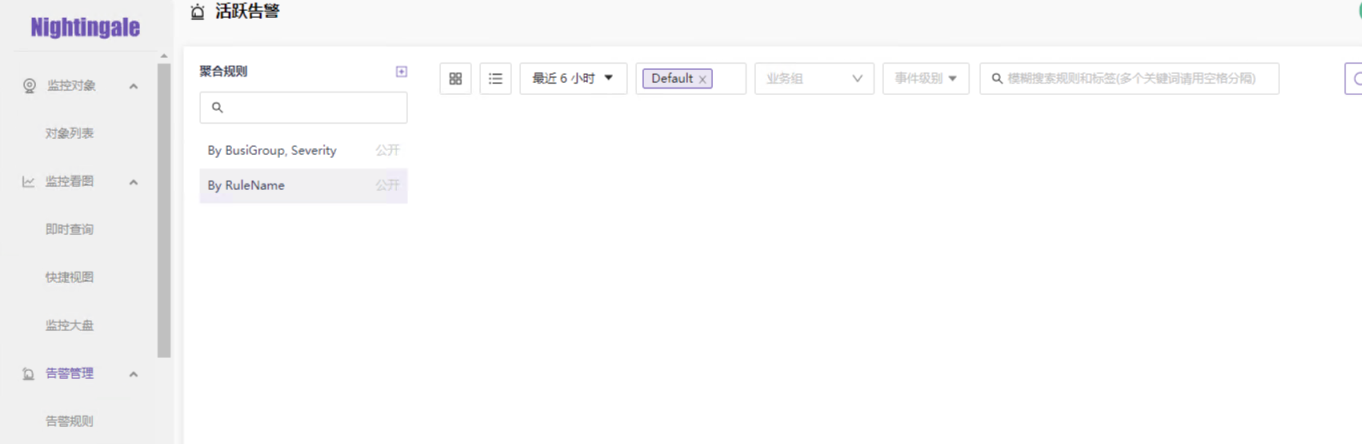This screenshot has width=1362, height=444.
Task: Open 即时查询 in the sidebar
Action: [x=69, y=229]
